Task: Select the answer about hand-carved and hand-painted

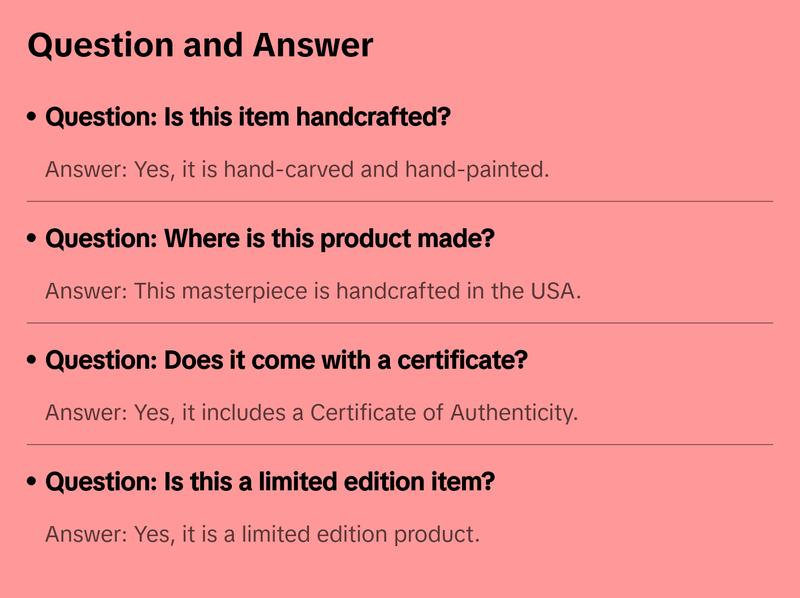Action: point(297,170)
